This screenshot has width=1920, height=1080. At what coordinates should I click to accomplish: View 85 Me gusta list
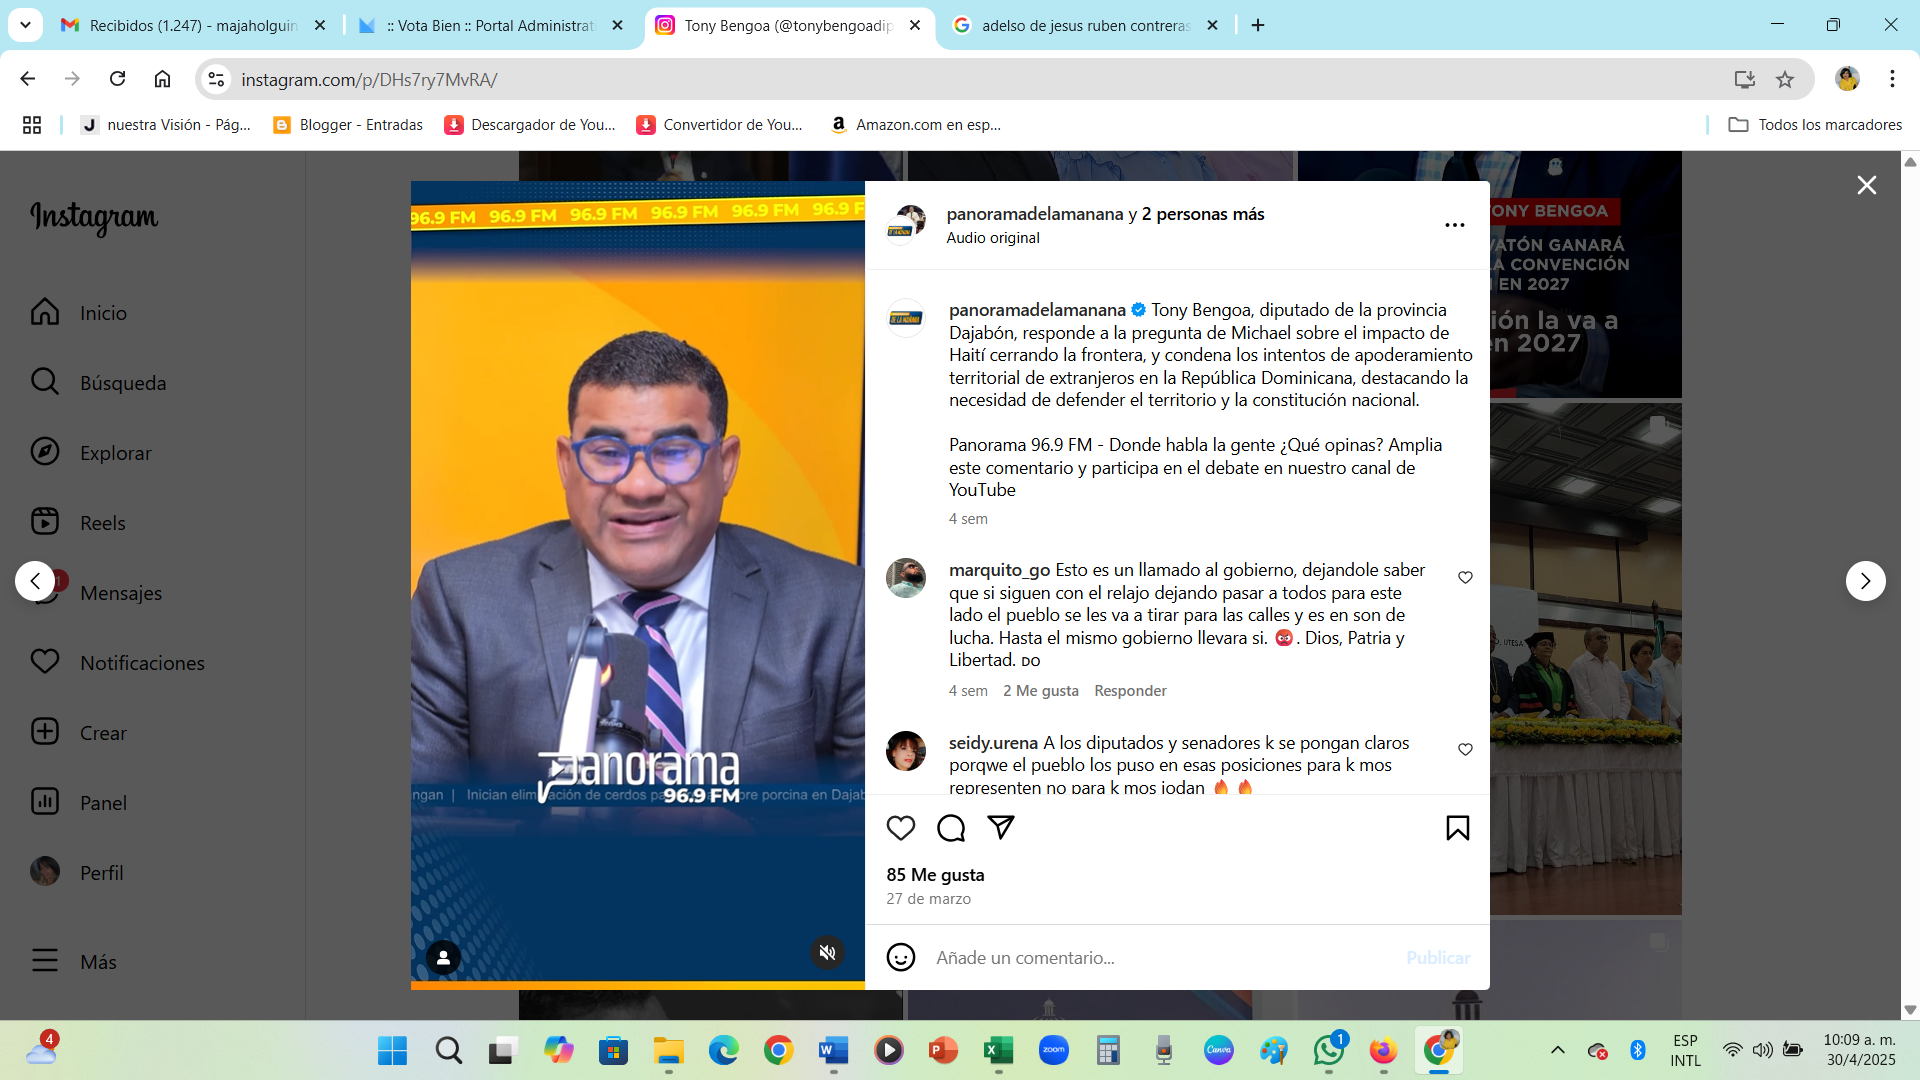coord(935,875)
